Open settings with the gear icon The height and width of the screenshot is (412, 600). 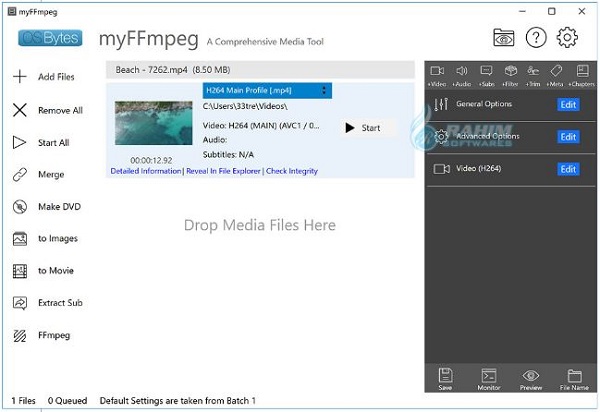(567, 37)
